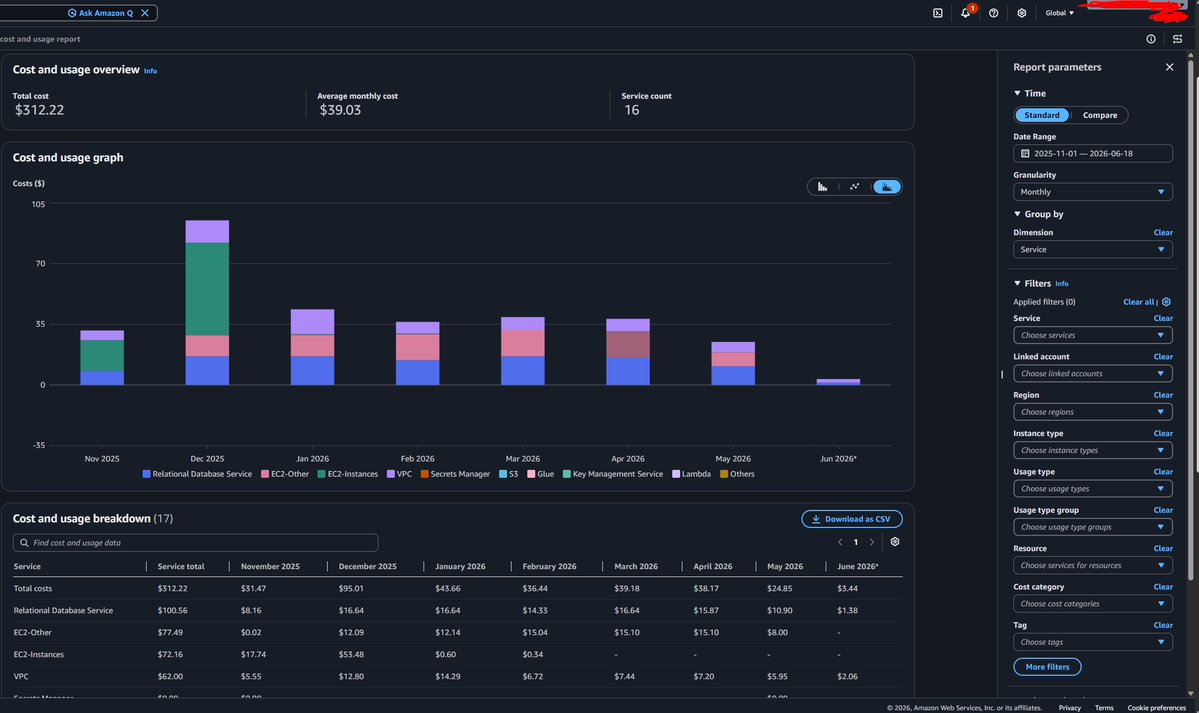The image size is (1199, 713).
Task: Select the Standard time mode
Action: (1041, 115)
